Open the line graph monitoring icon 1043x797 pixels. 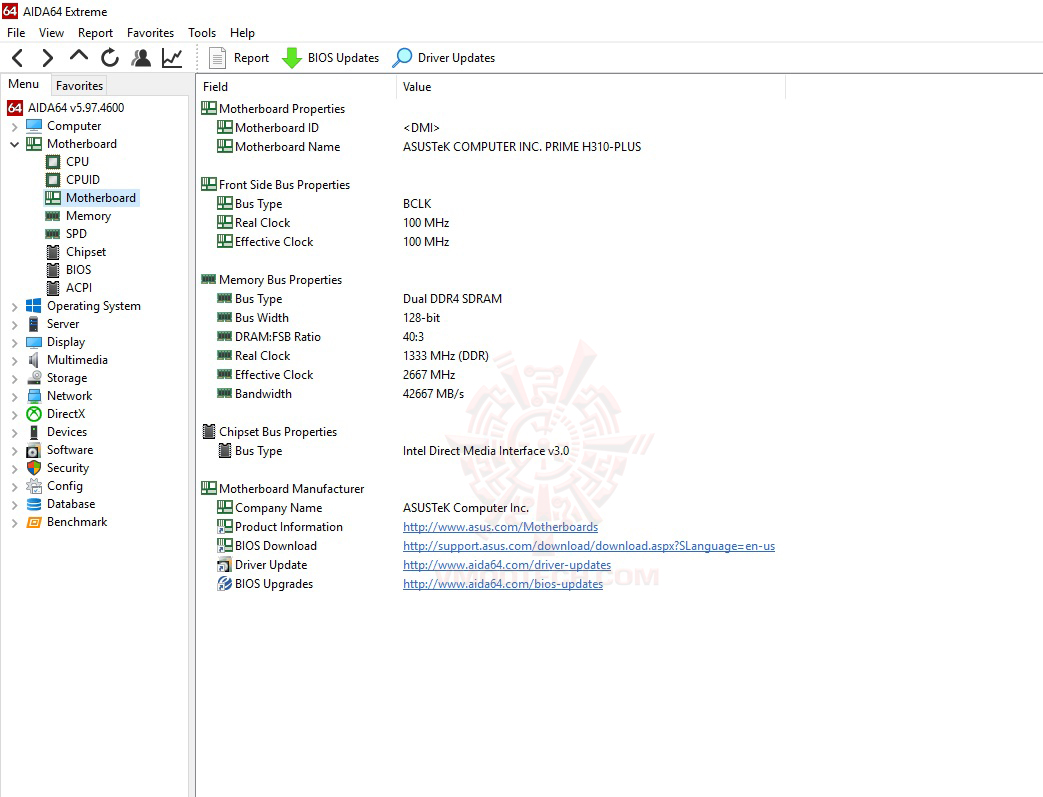(171, 57)
